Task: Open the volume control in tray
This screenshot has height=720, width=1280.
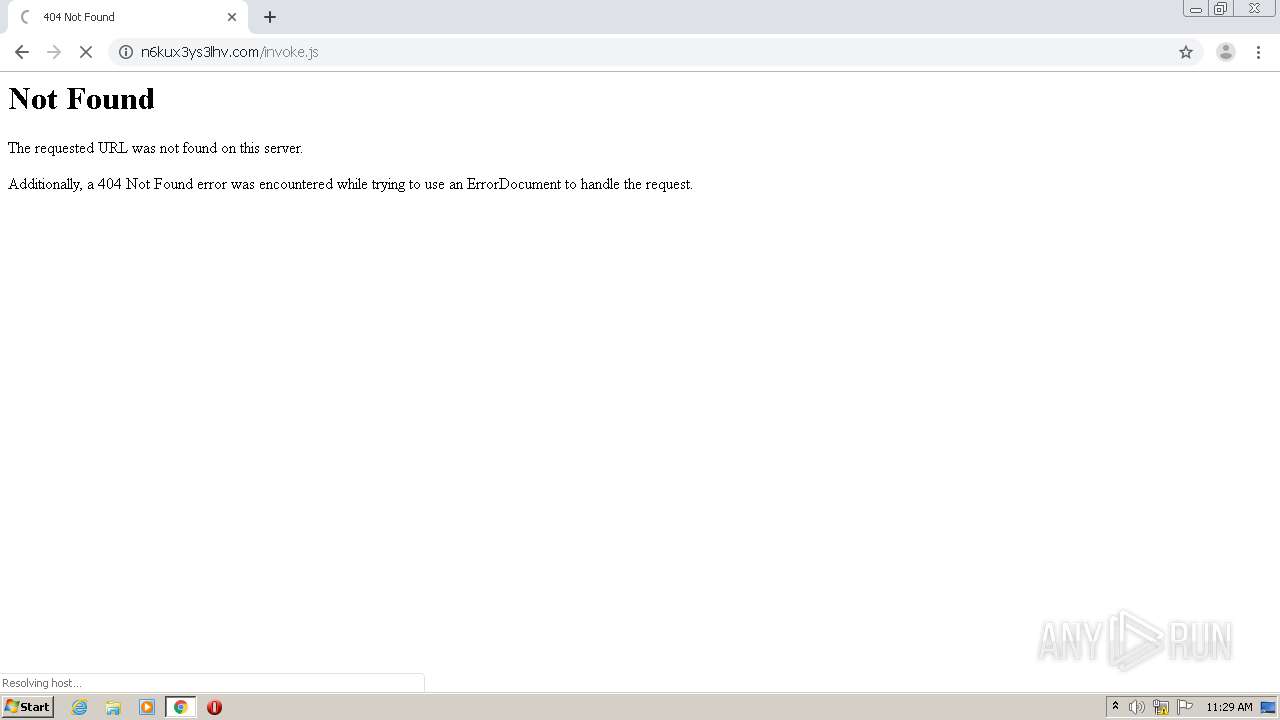Action: 1137,707
